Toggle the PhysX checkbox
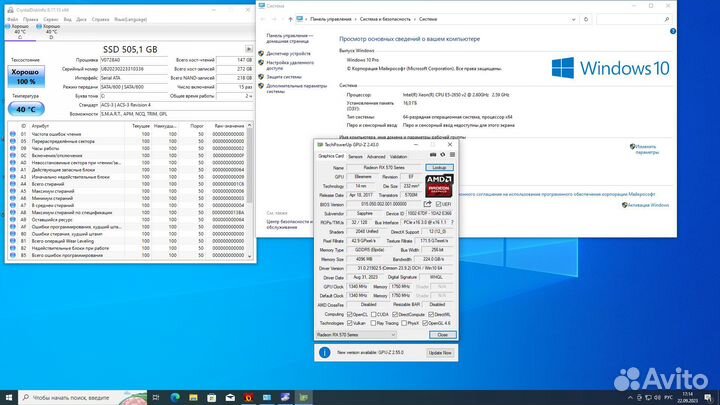This screenshot has width=720, height=405. pos(404,323)
